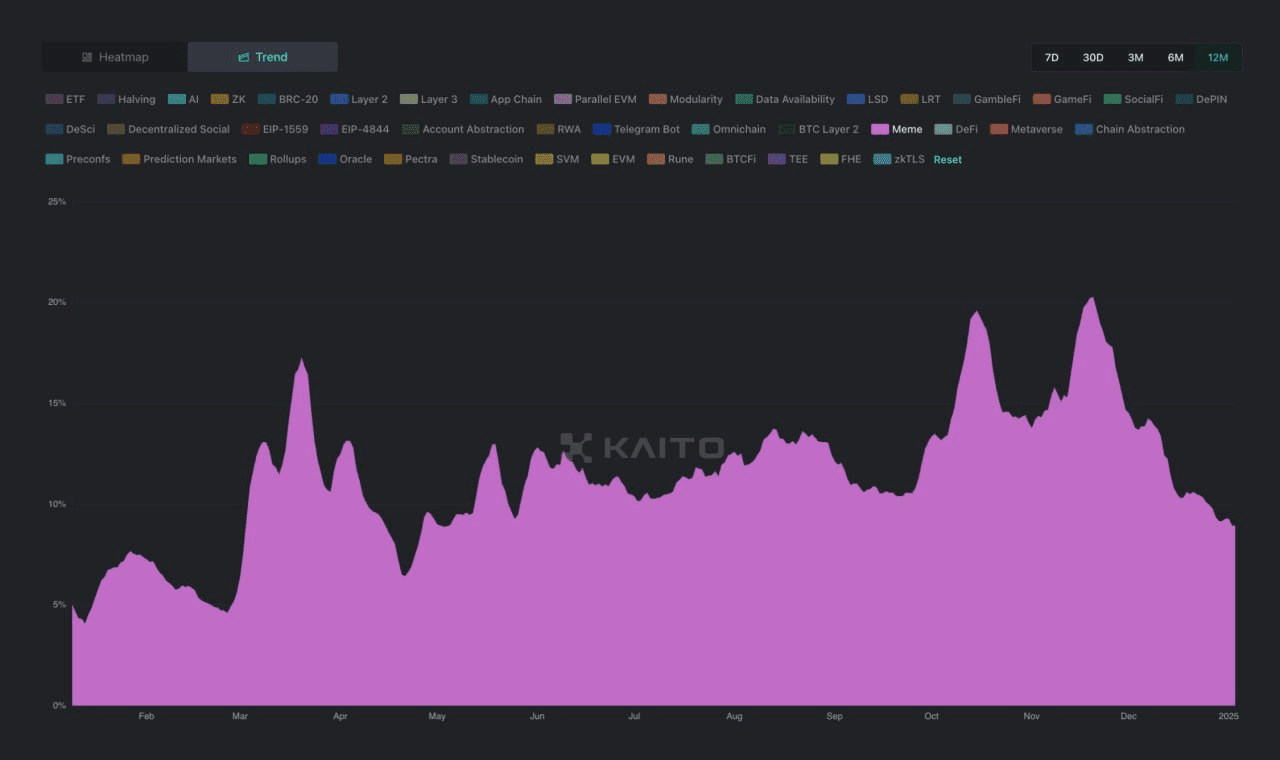Click the 20% y-axis label
Image resolution: width=1280 pixels, height=760 pixels.
(56, 302)
